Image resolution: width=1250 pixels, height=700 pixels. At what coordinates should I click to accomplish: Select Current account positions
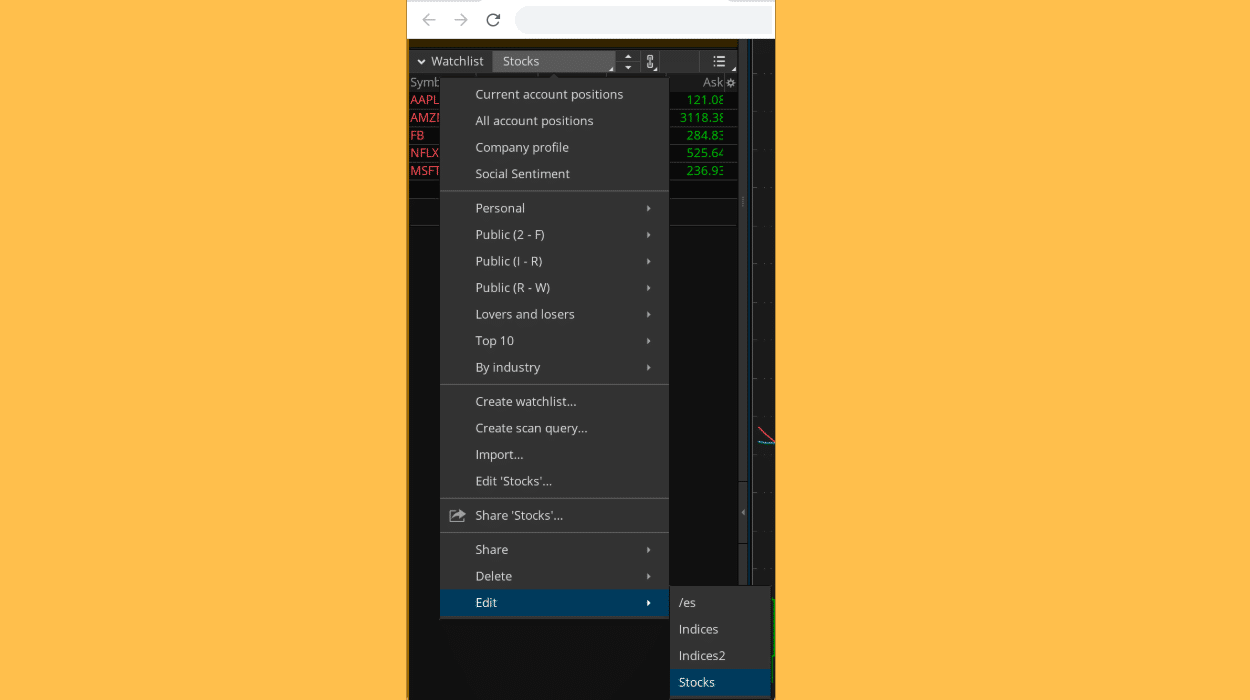[549, 94]
